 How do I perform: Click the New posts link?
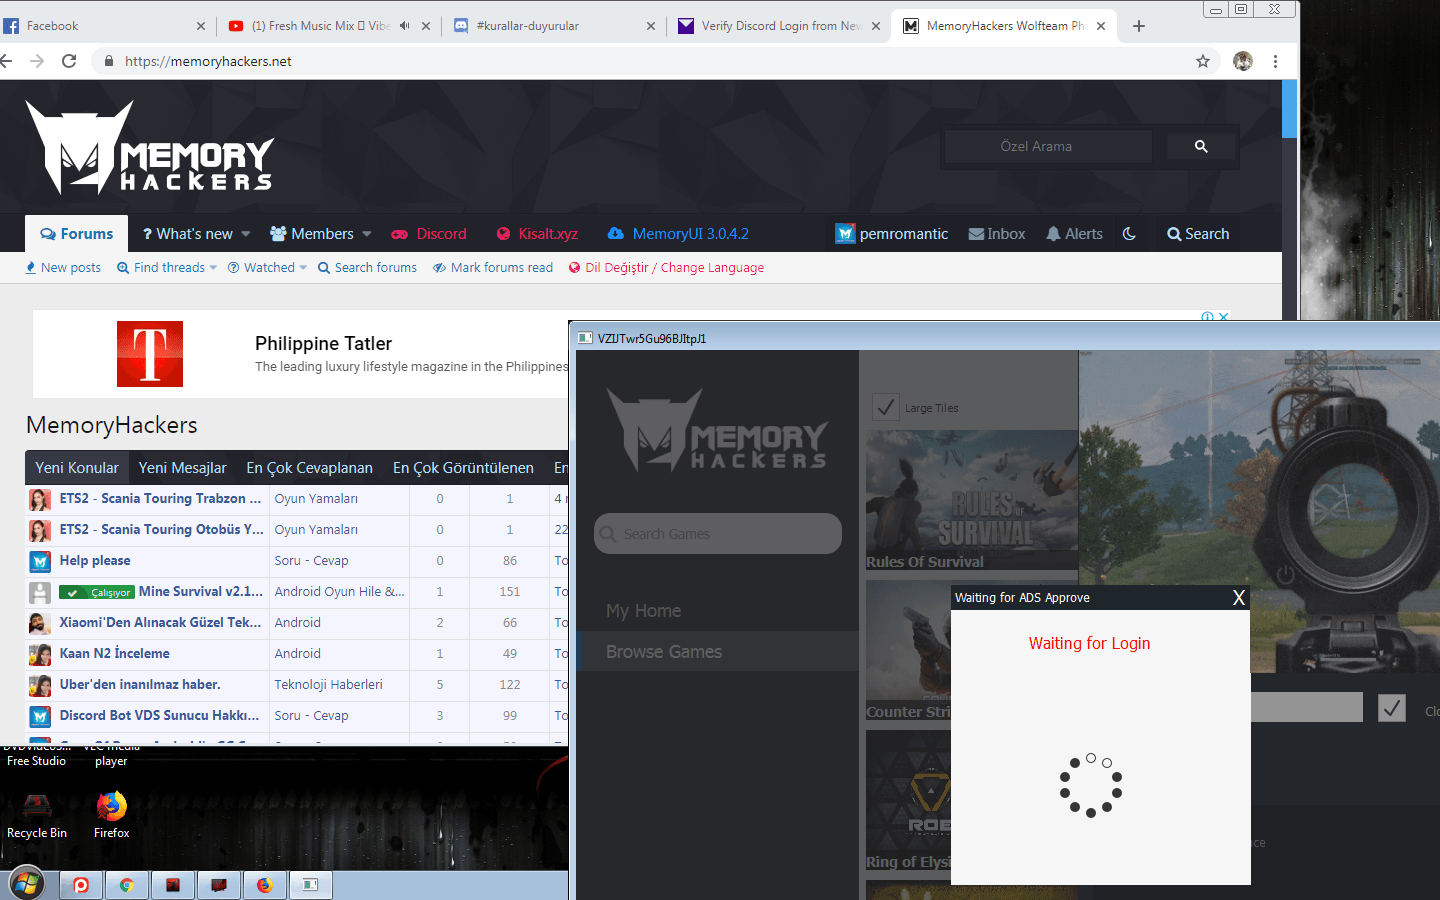tap(63, 268)
